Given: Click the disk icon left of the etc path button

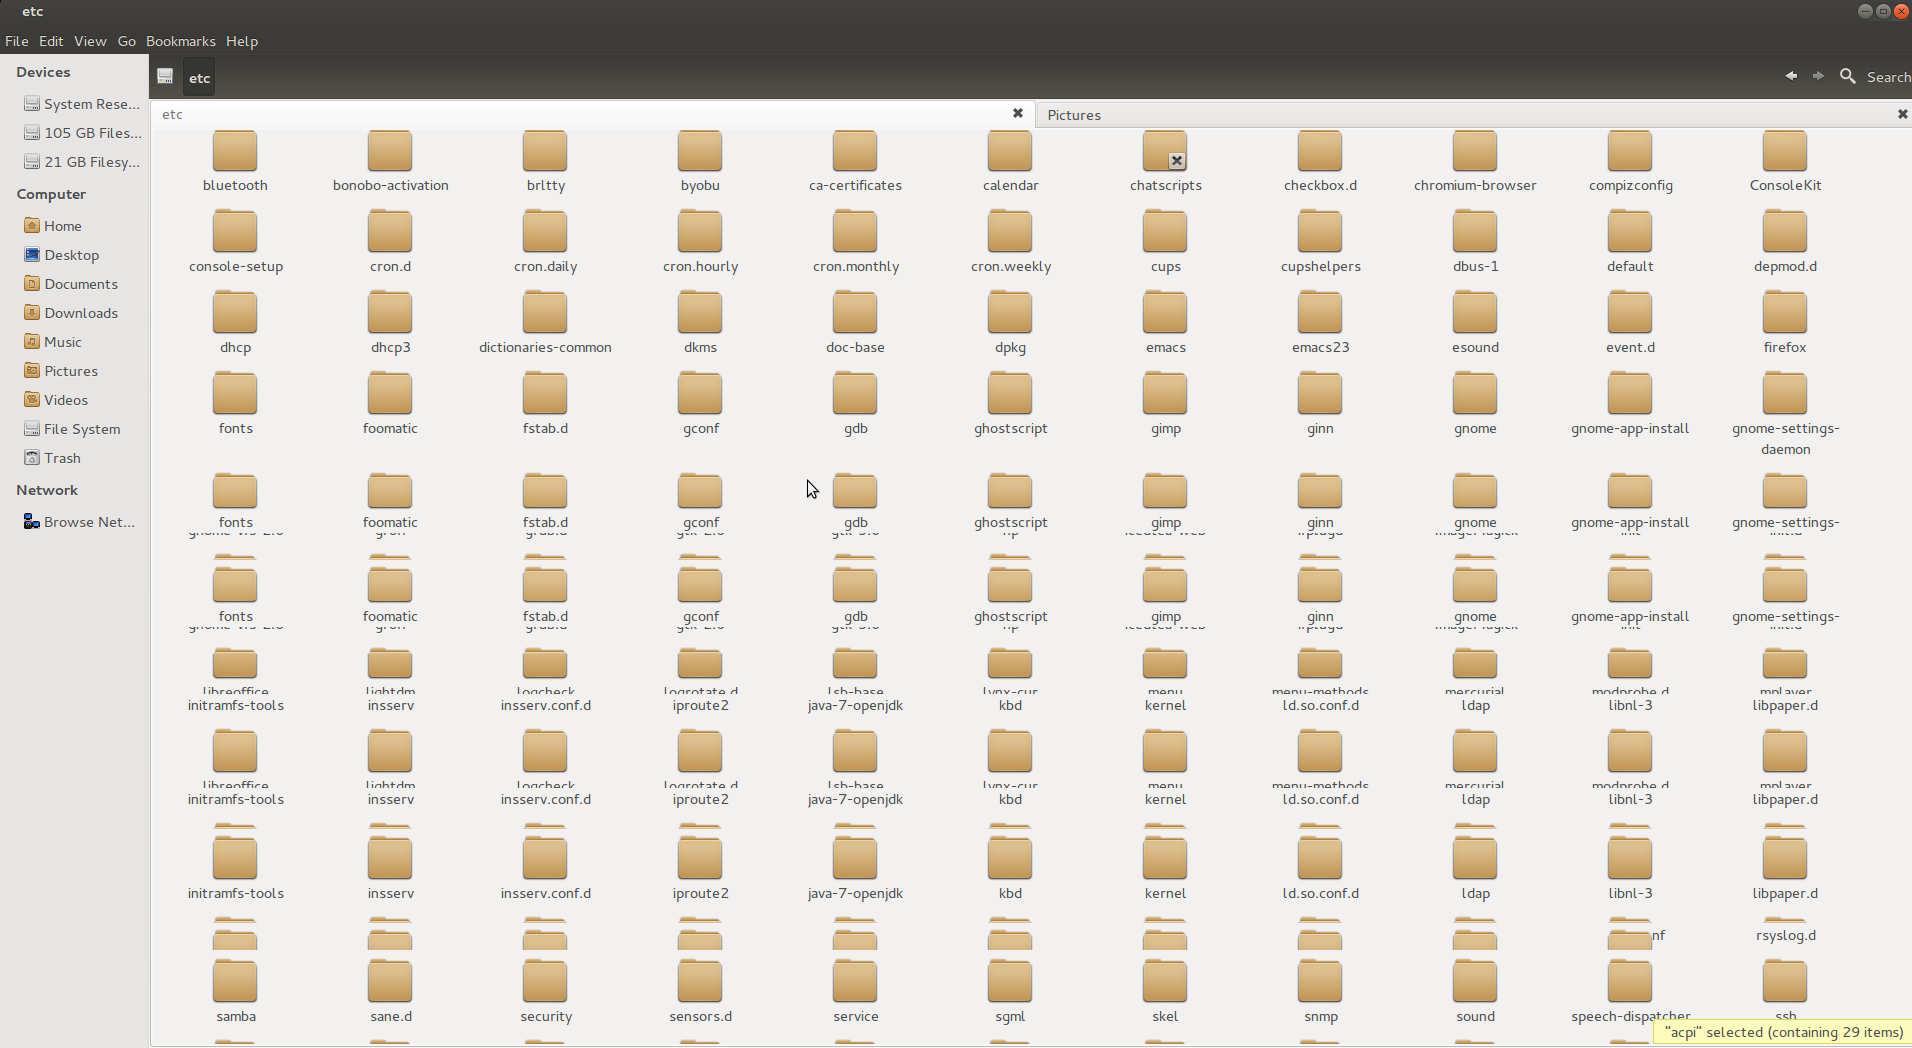Looking at the screenshot, I should [166, 77].
